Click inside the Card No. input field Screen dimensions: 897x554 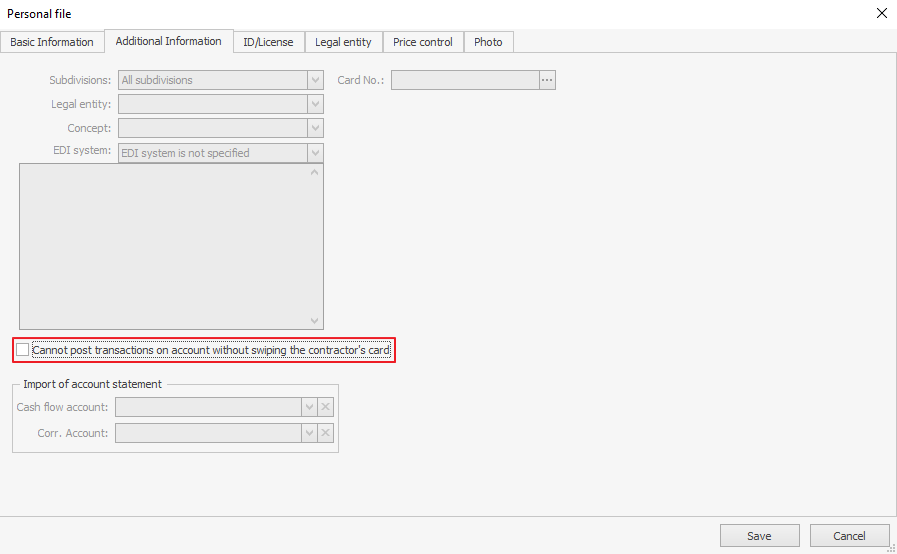[465, 80]
